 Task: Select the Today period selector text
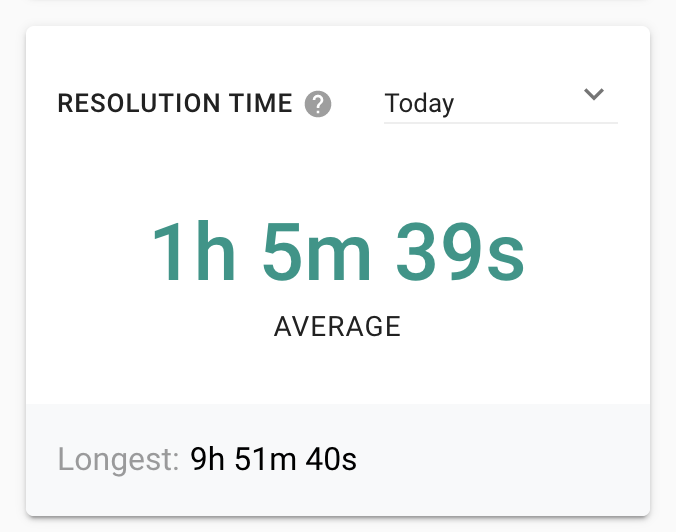pos(419,104)
